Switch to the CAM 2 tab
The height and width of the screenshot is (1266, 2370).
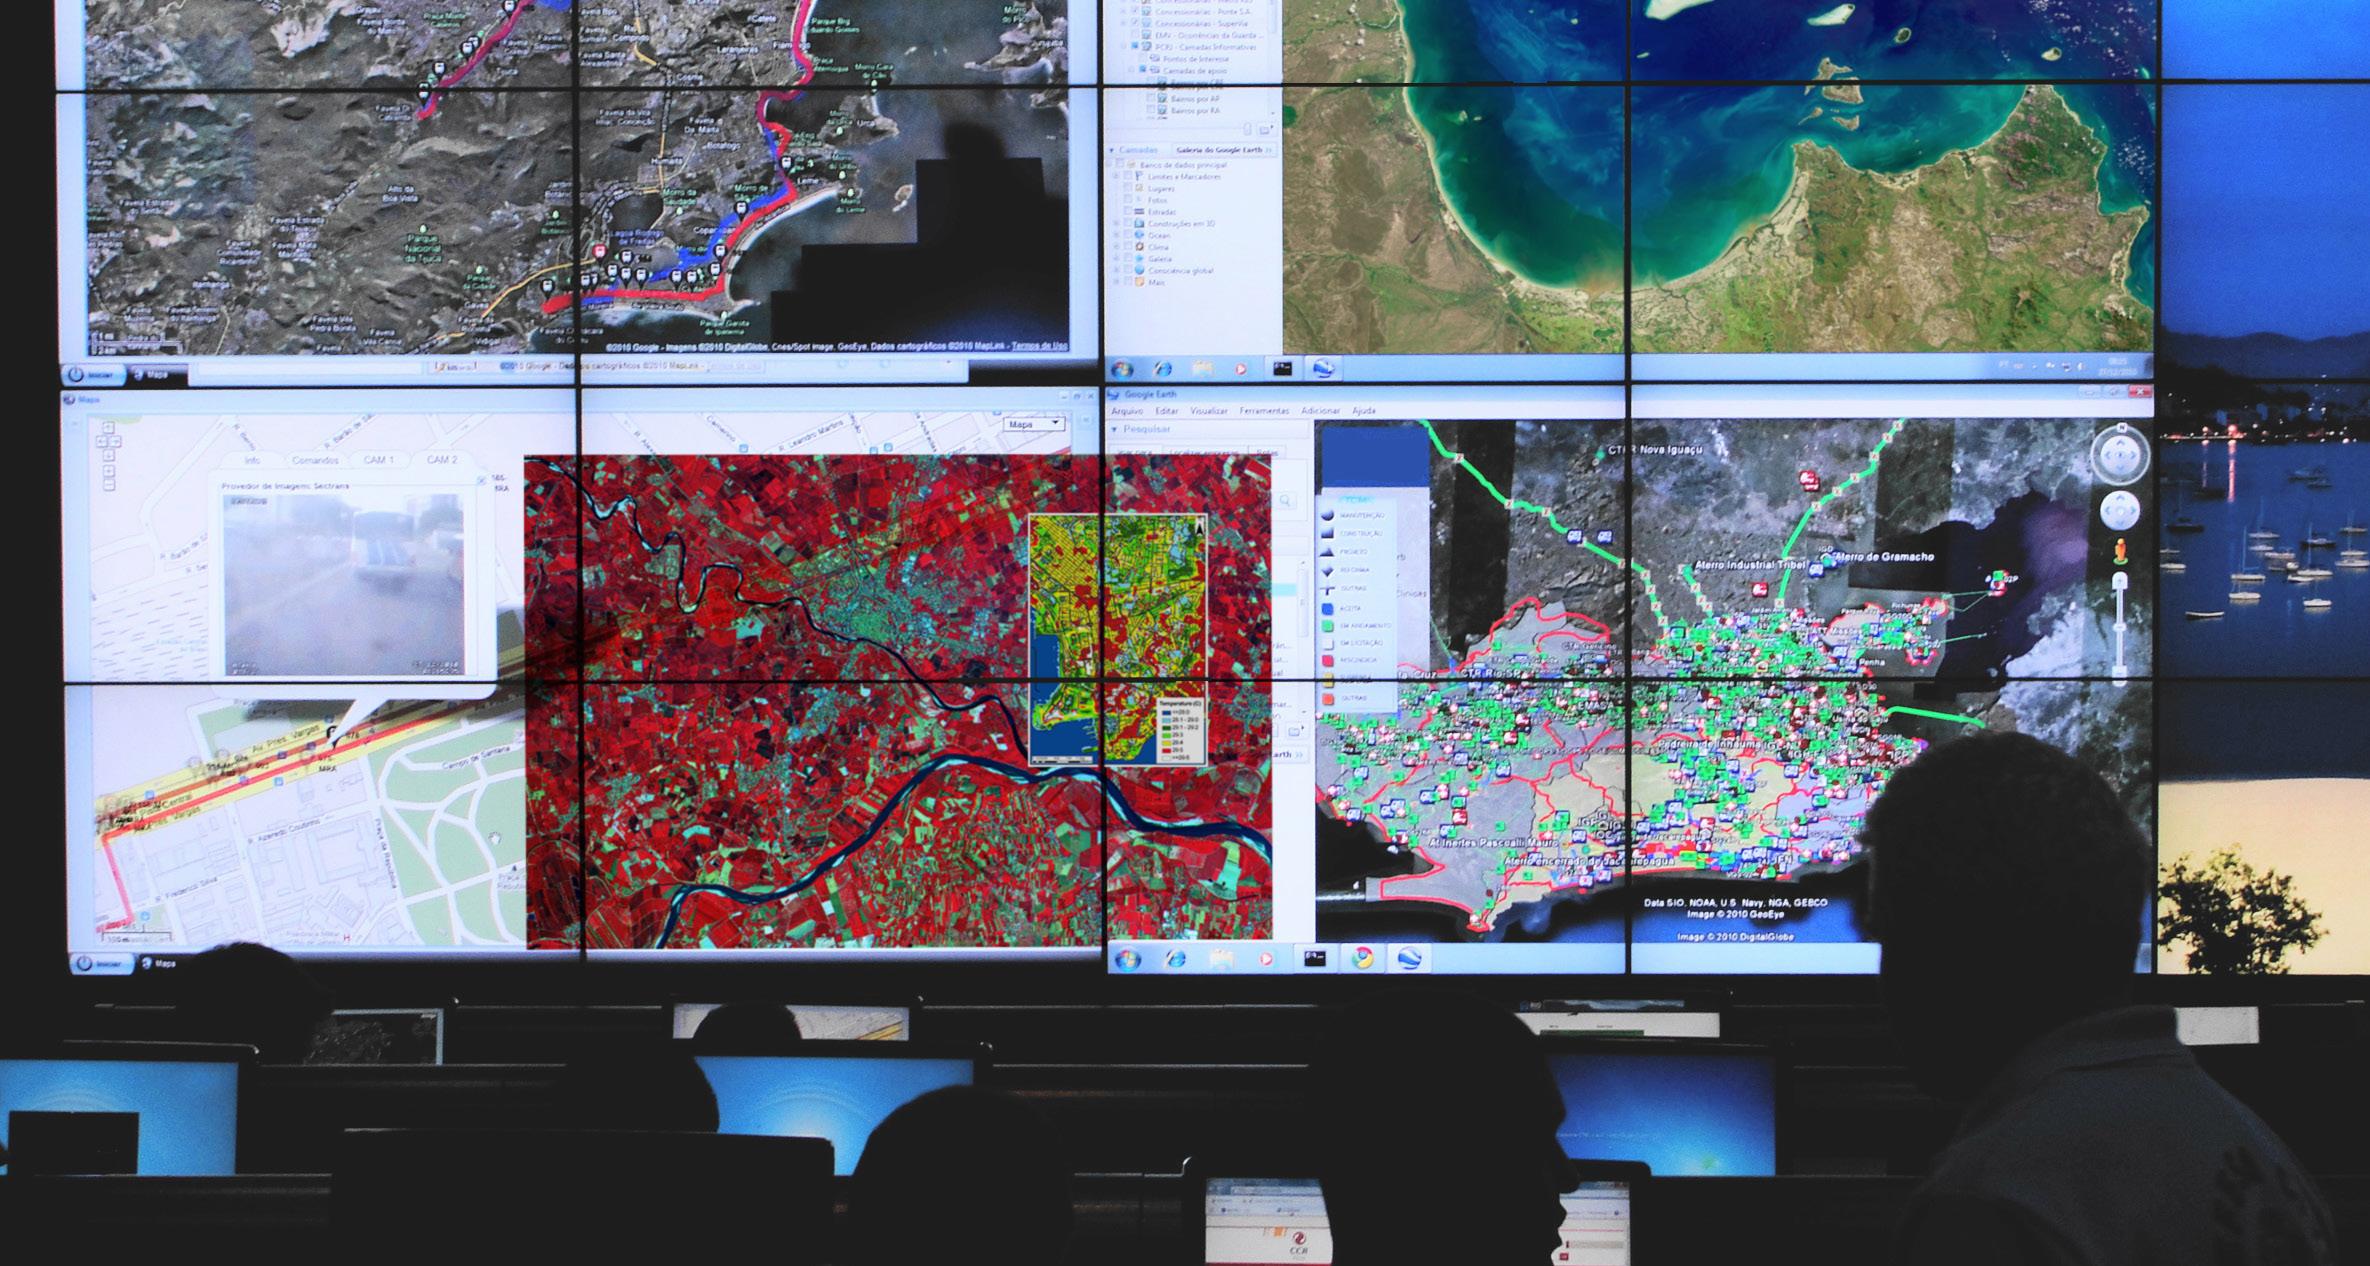[x=442, y=460]
